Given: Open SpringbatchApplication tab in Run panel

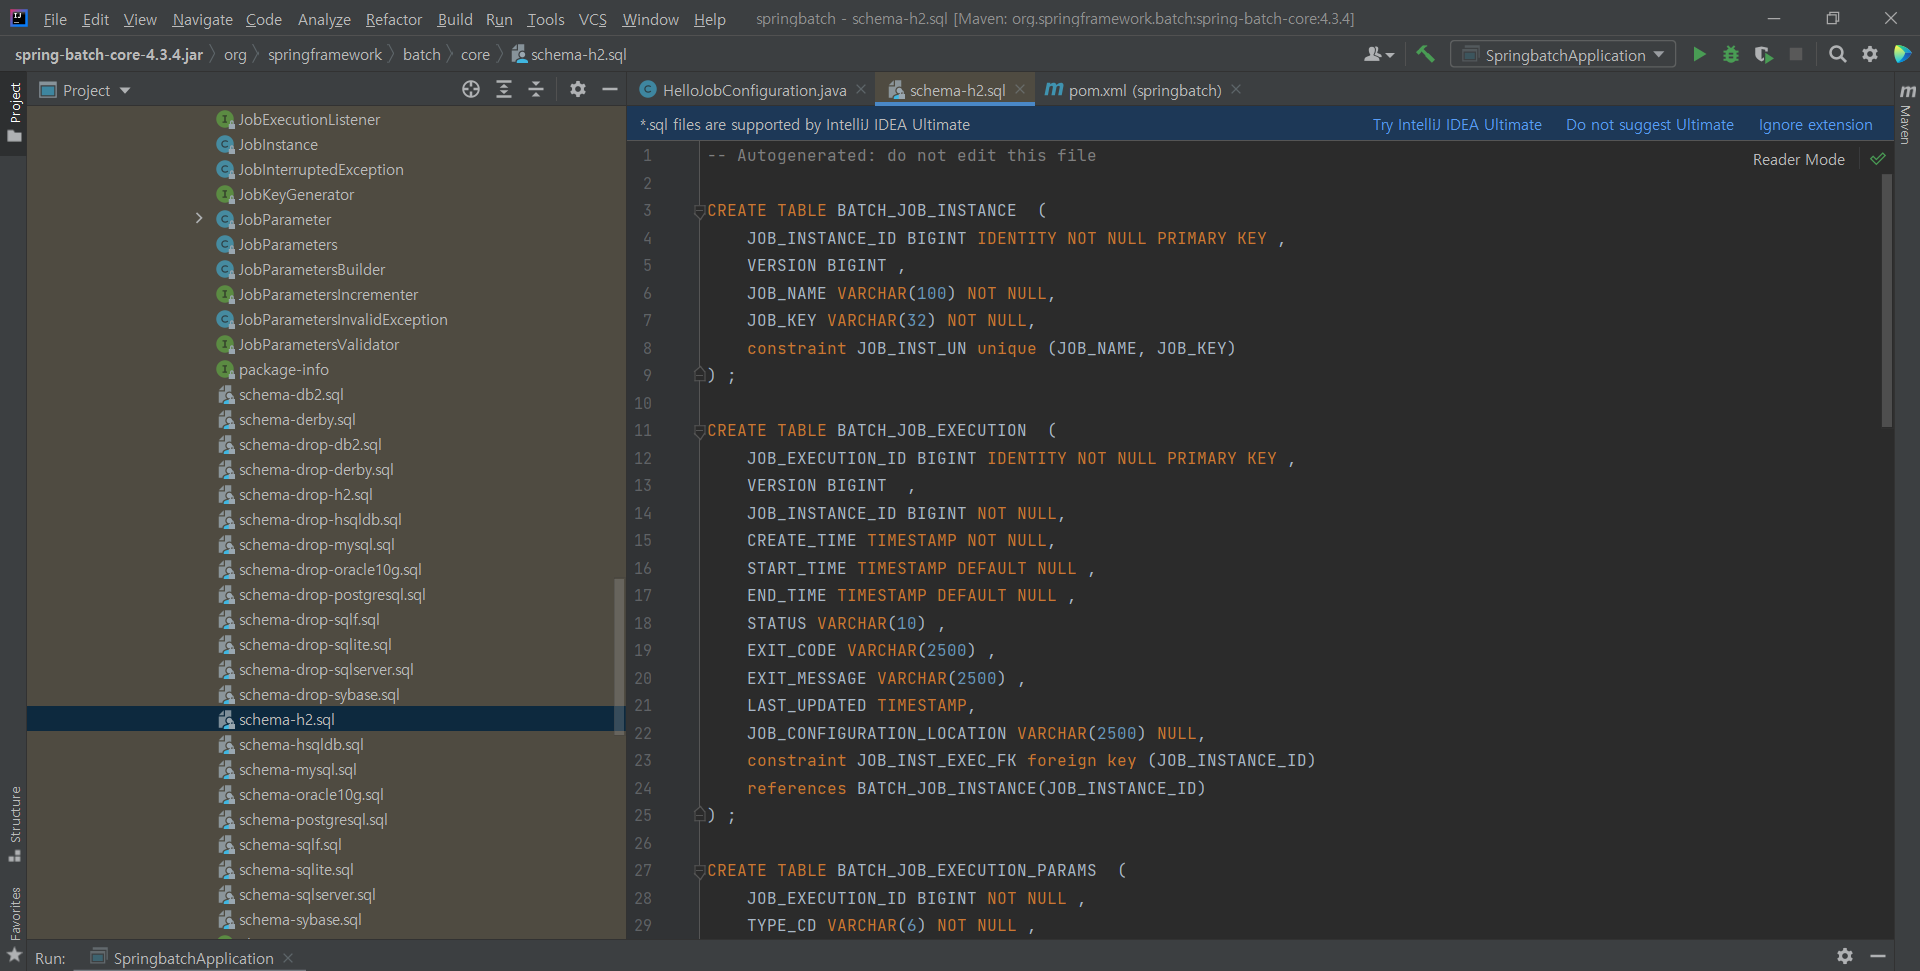Looking at the screenshot, I should (x=192, y=958).
